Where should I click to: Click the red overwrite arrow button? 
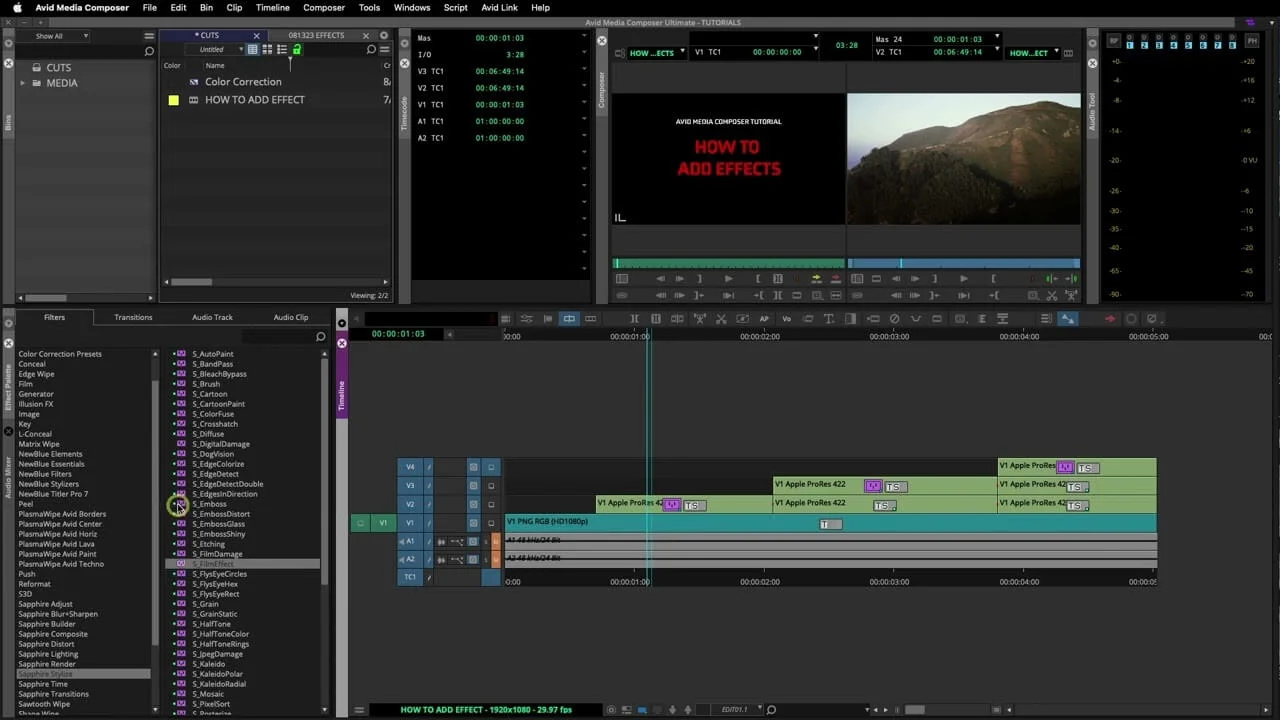point(836,278)
